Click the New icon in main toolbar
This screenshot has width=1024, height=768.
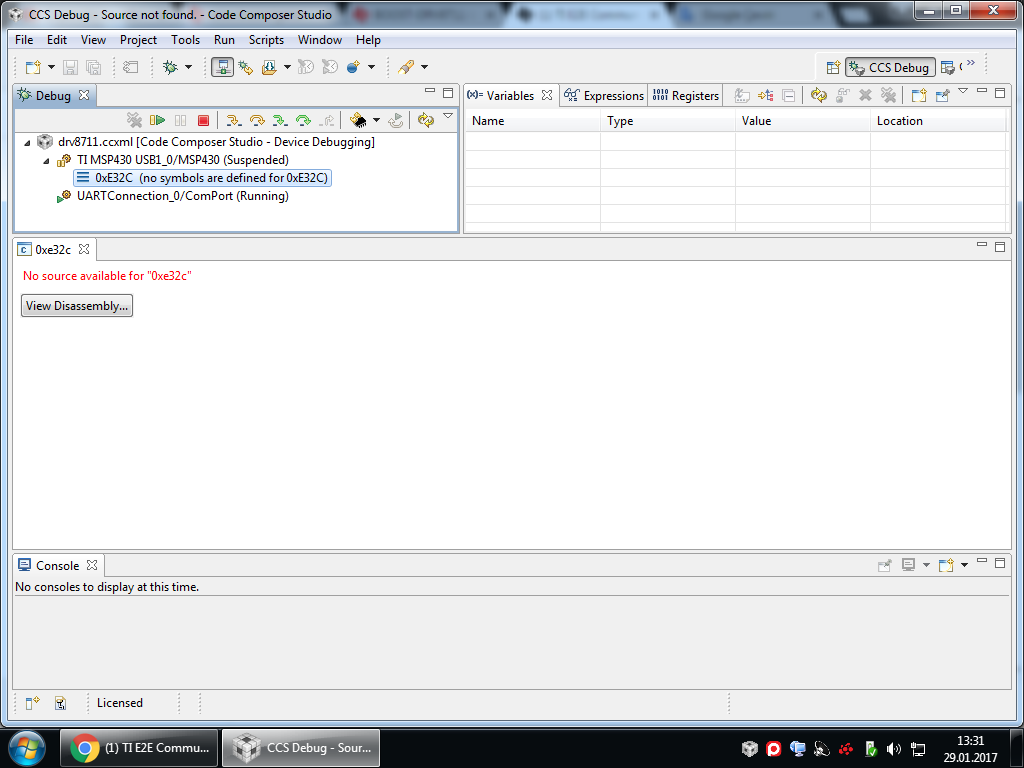(33, 67)
